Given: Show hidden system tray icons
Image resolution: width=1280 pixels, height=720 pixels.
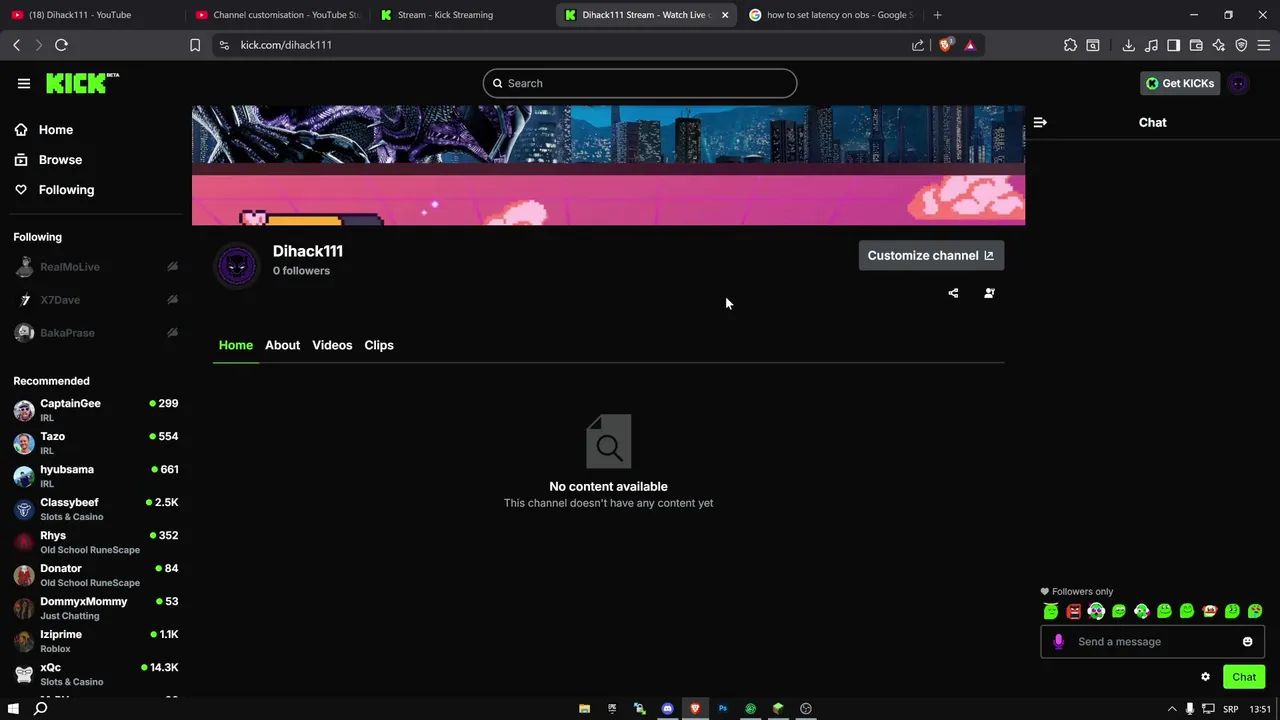Looking at the screenshot, I should click(x=1172, y=709).
